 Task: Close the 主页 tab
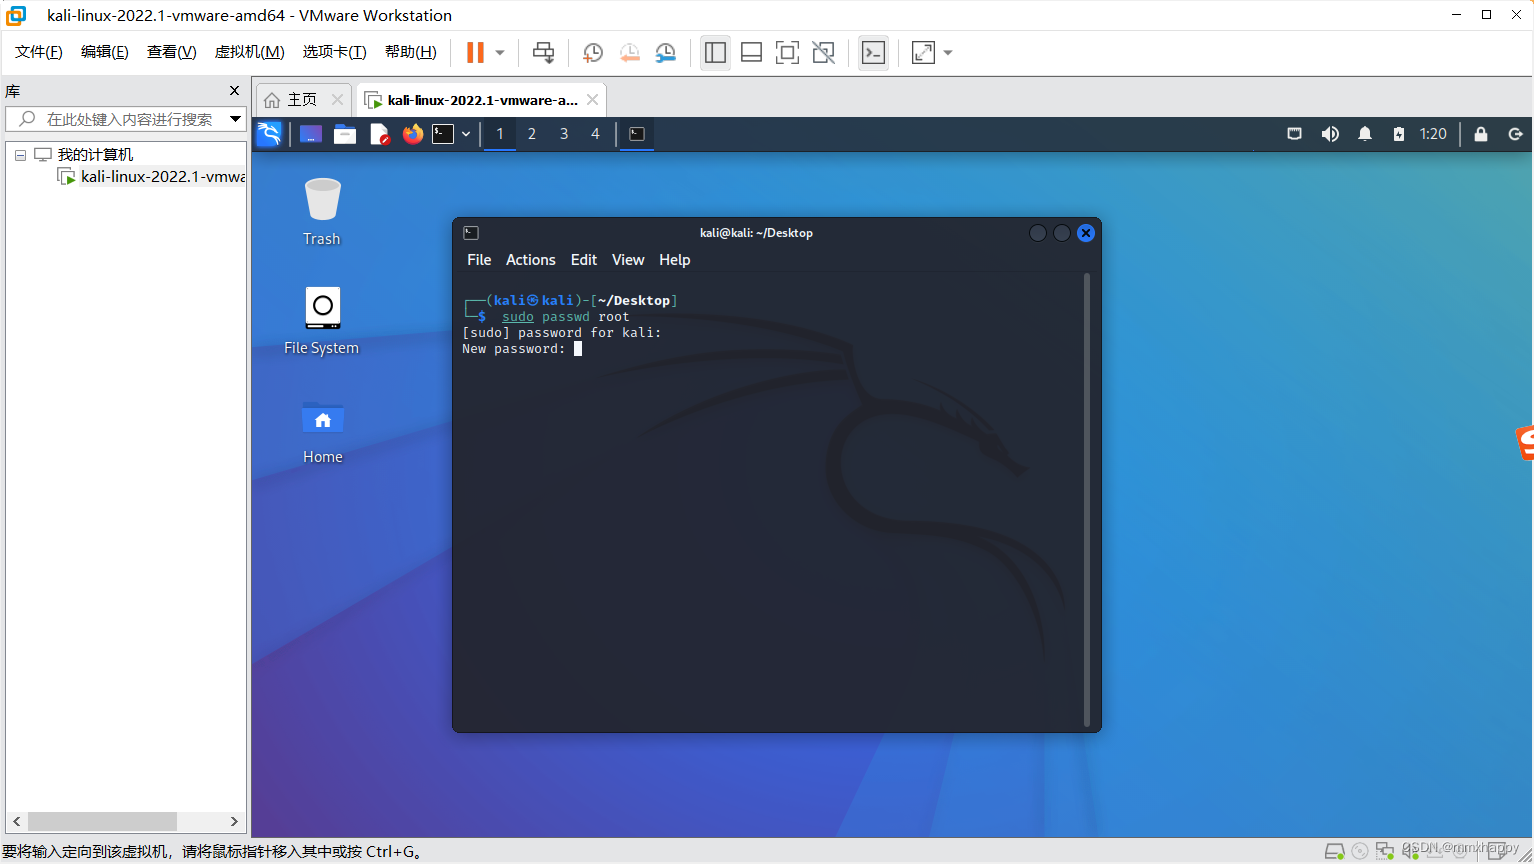click(x=337, y=100)
